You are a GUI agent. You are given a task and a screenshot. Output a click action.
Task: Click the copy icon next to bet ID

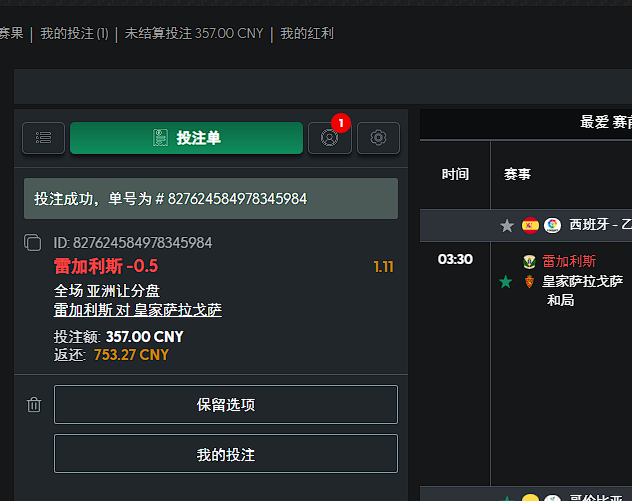[33, 243]
